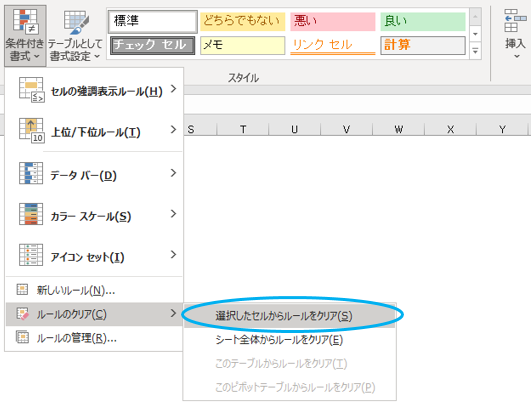Select column V header

click(346, 129)
